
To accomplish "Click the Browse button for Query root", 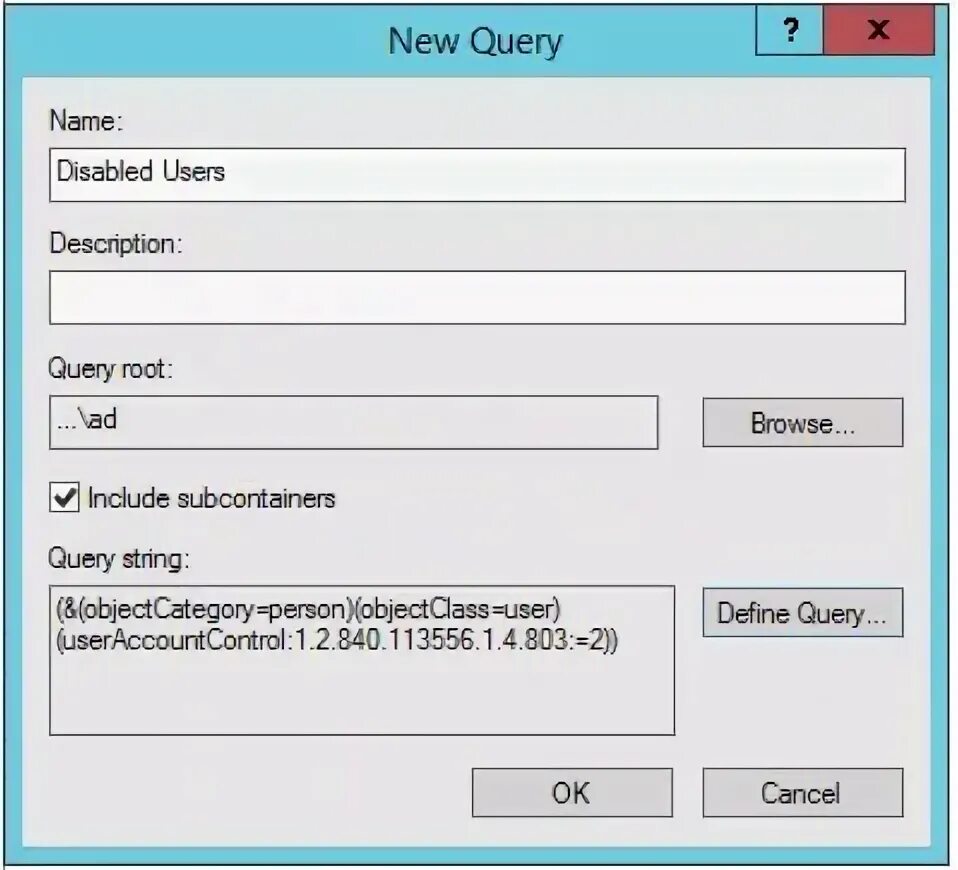I will pos(803,422).
